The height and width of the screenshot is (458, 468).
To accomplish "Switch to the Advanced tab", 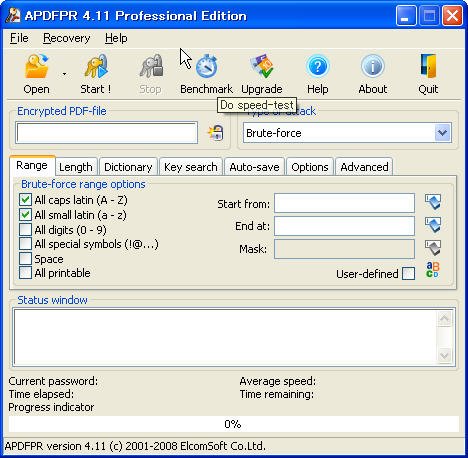I will [364, 167].
